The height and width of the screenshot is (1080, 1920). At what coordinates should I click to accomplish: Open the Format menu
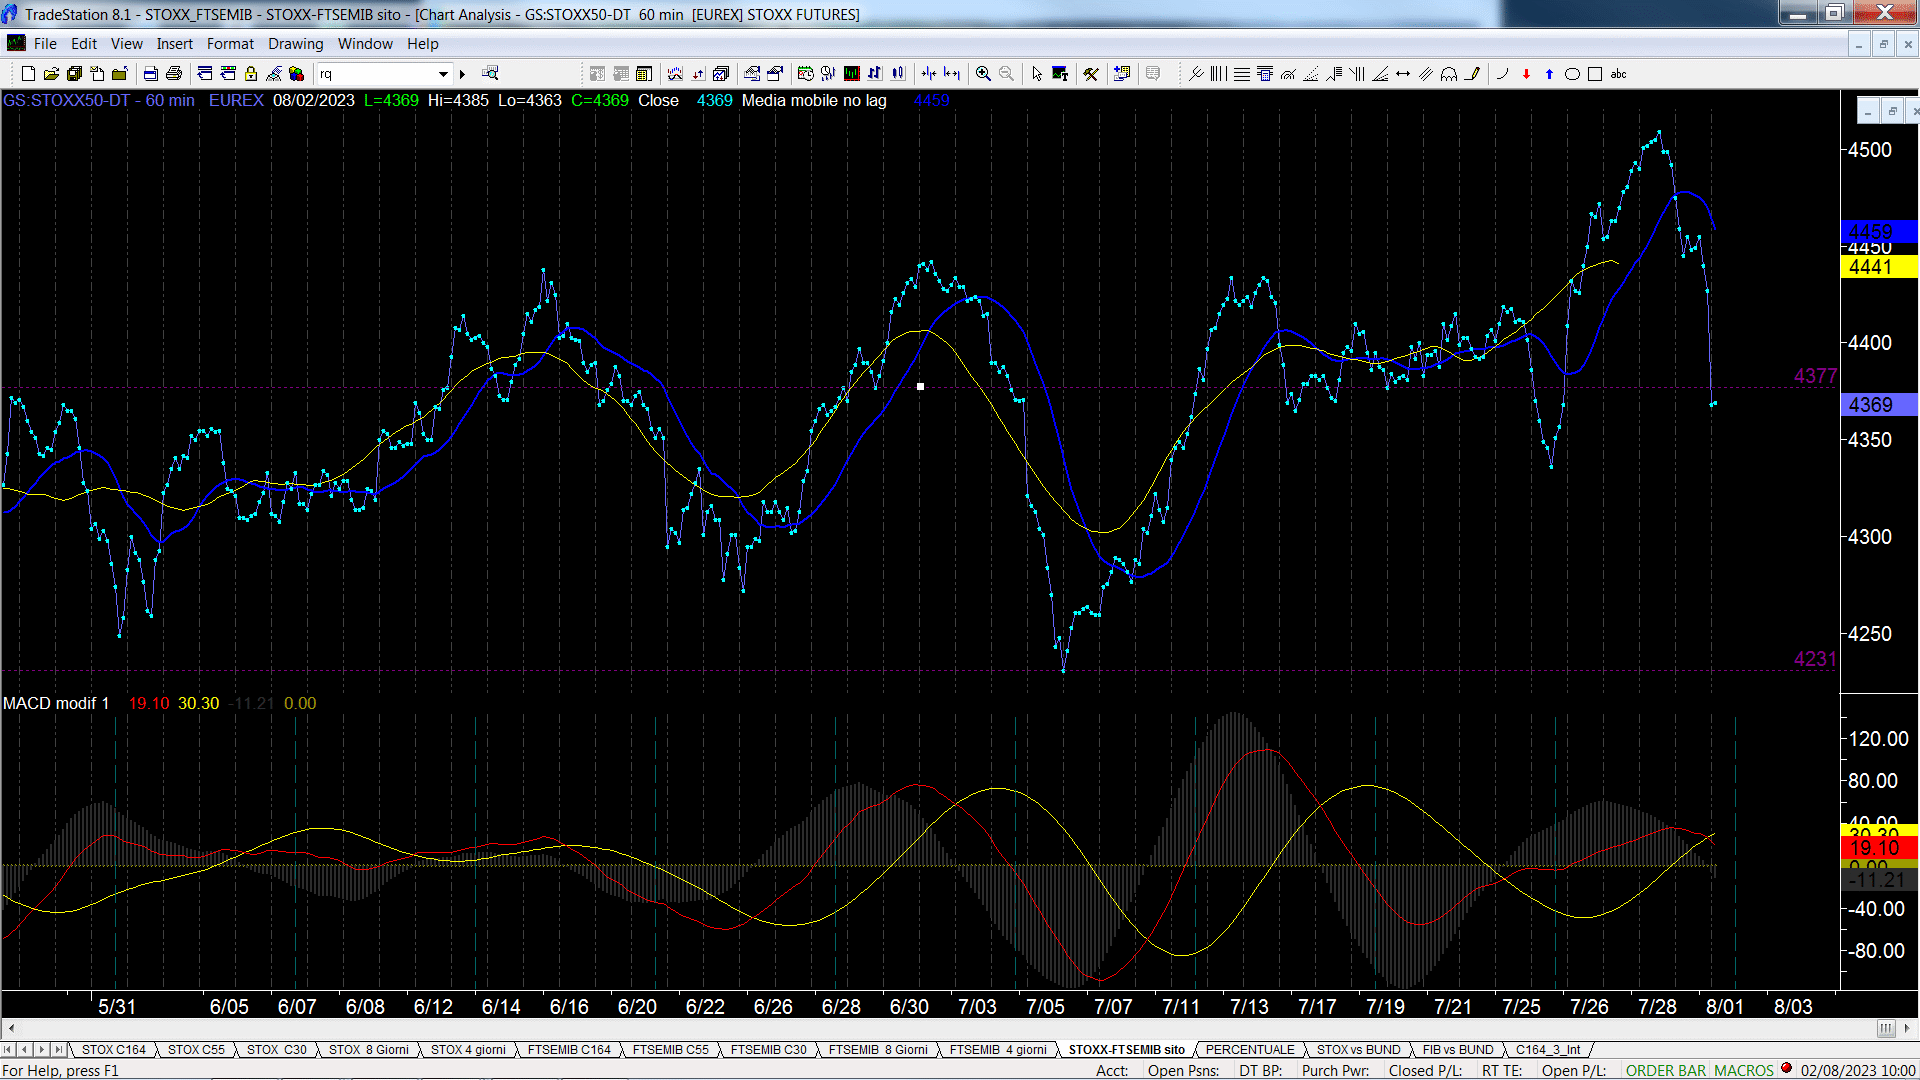[x=230, y=44]
